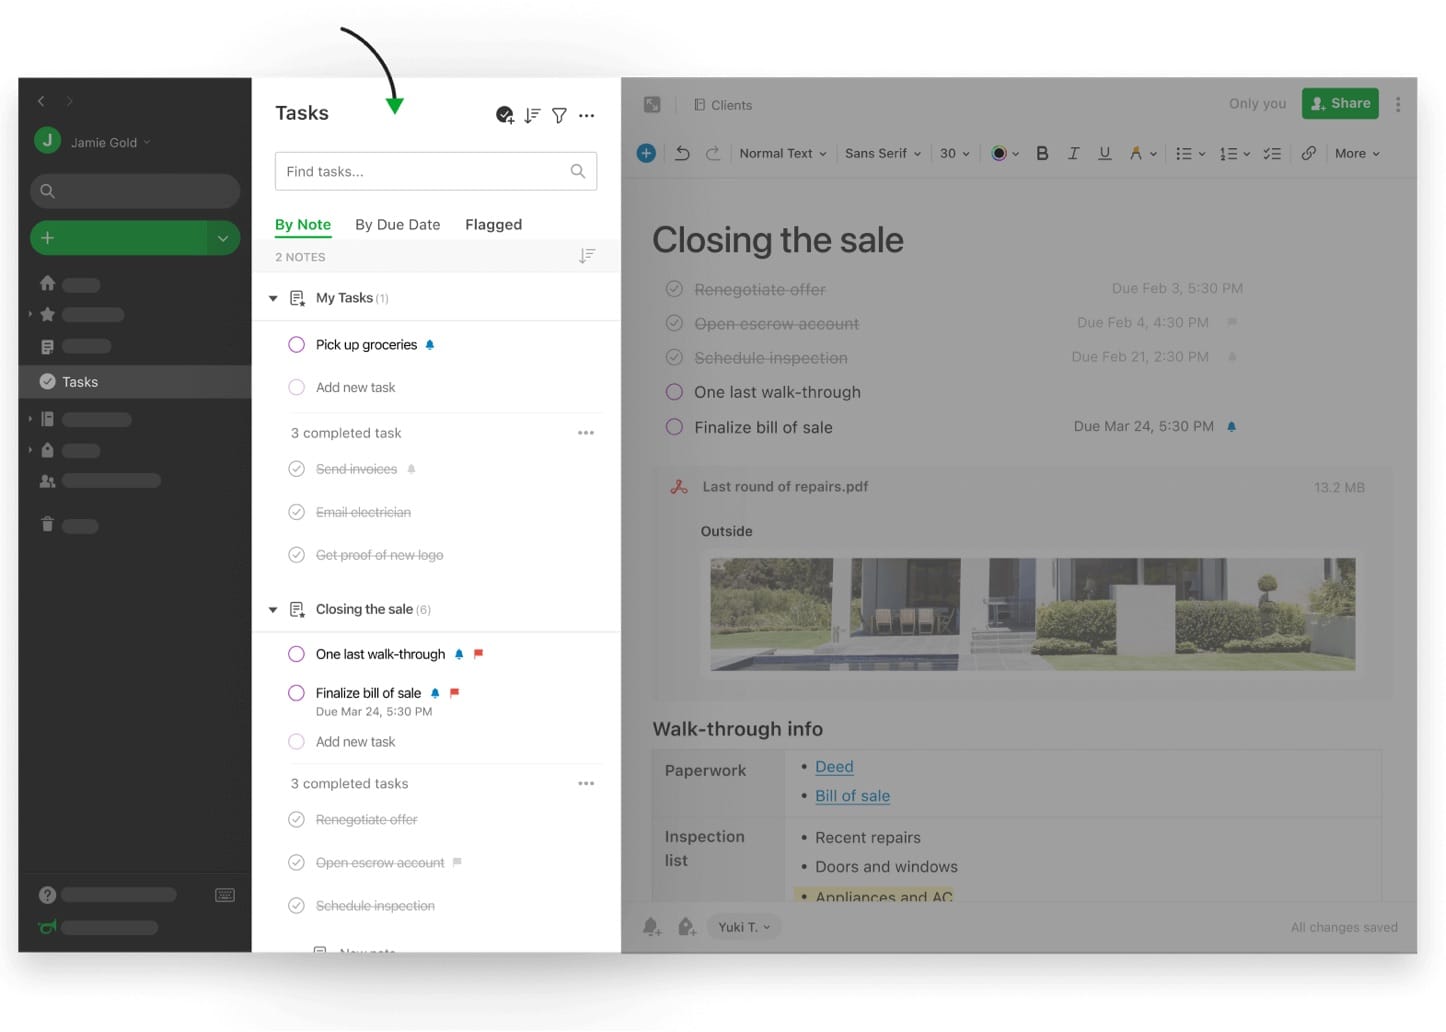Viewport: 1446px width, 1032px height.
Task: Click the new task icon in Tasks header
Action: pos(505,115)
